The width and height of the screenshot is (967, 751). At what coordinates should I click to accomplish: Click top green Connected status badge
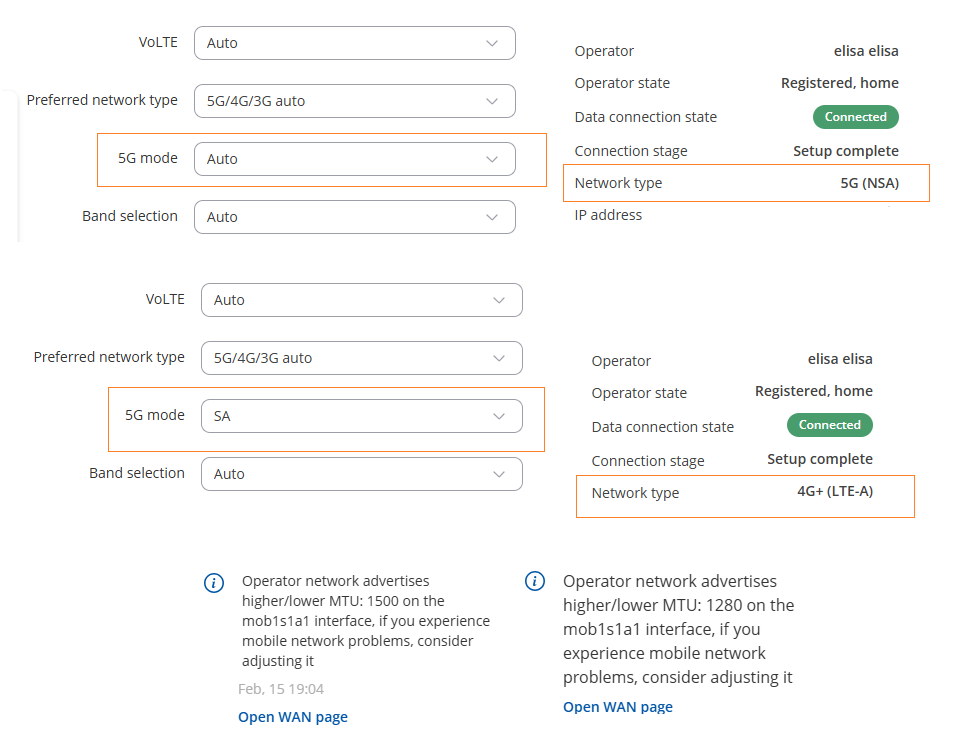855,117
